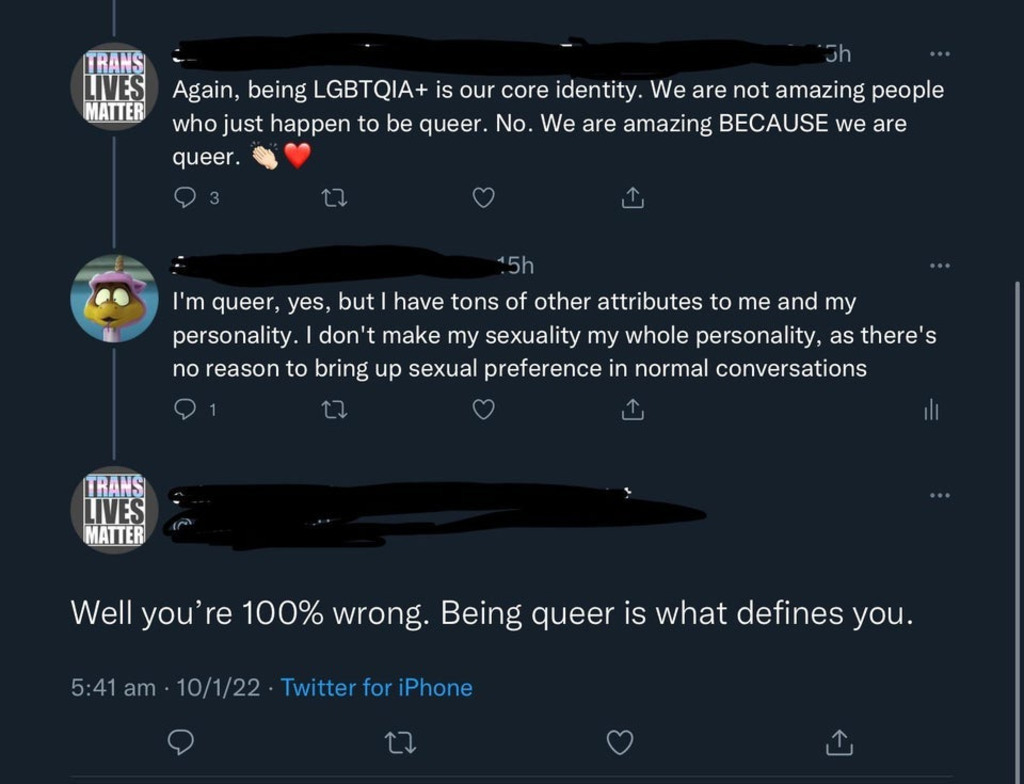
Task: Share the 'I'm queer, yes' tweet
Action: point(632,409)
